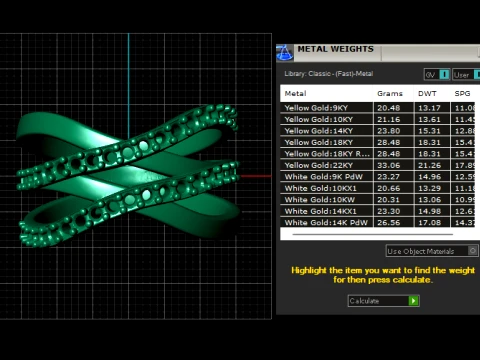The image size is (480, 360).
Task: Click the Metal Weights scale icon
Action: [x=284, y=53]
